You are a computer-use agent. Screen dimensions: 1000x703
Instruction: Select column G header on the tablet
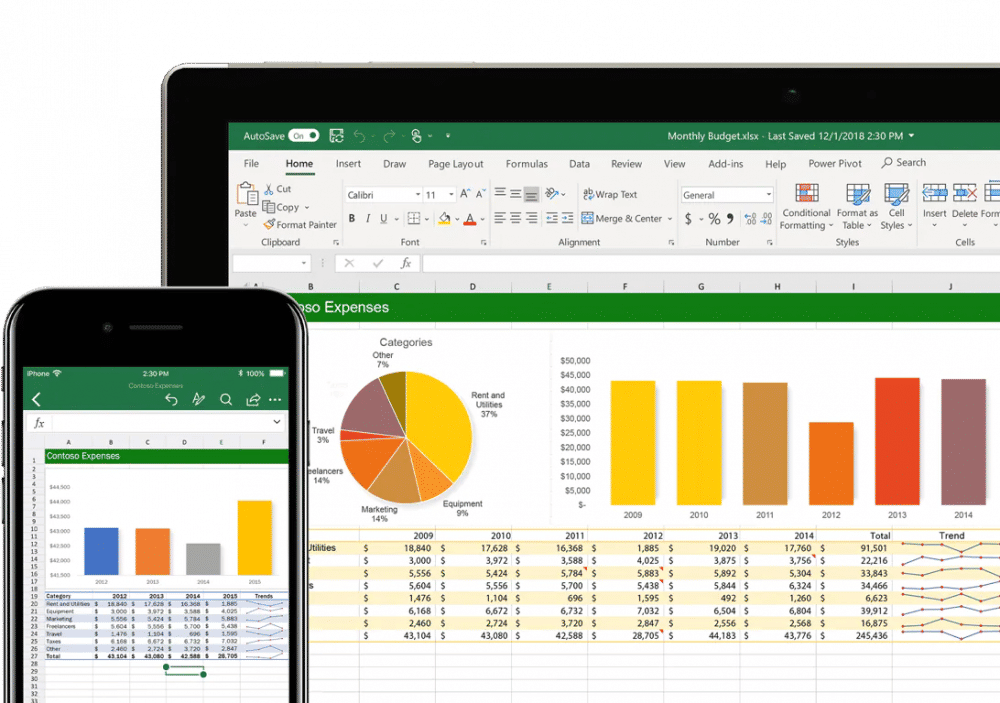[701, 286]
